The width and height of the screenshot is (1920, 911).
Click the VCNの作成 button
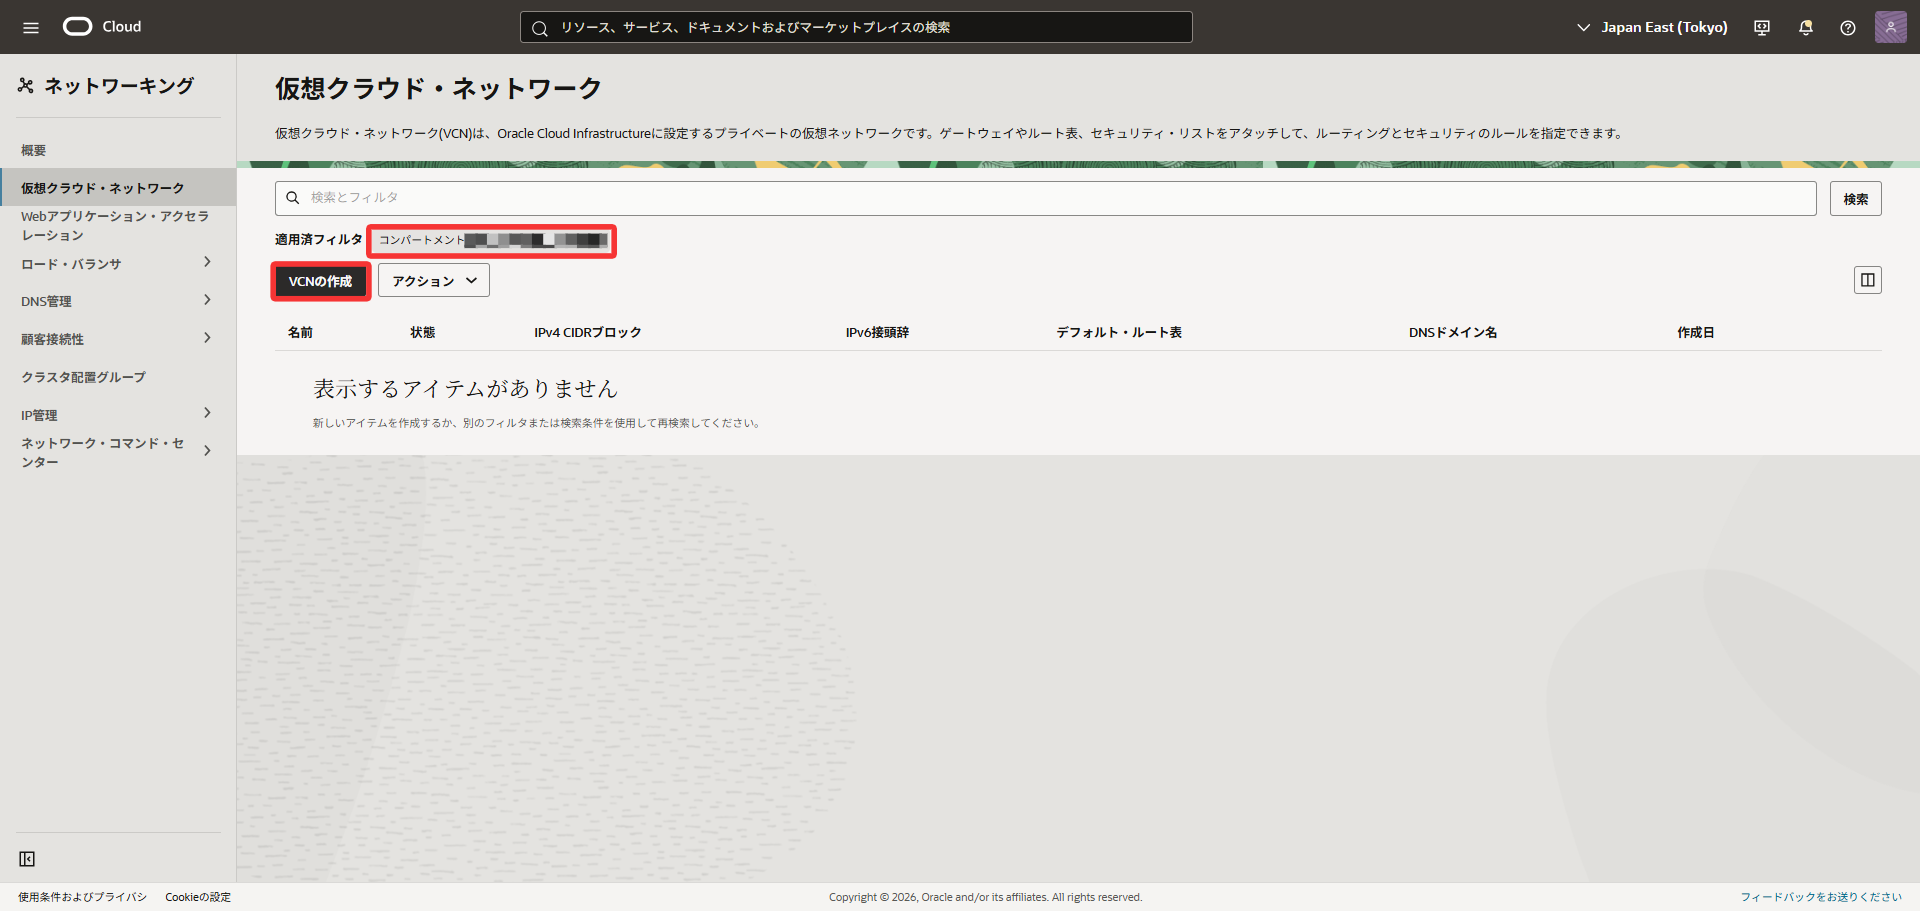pos(321,281)
